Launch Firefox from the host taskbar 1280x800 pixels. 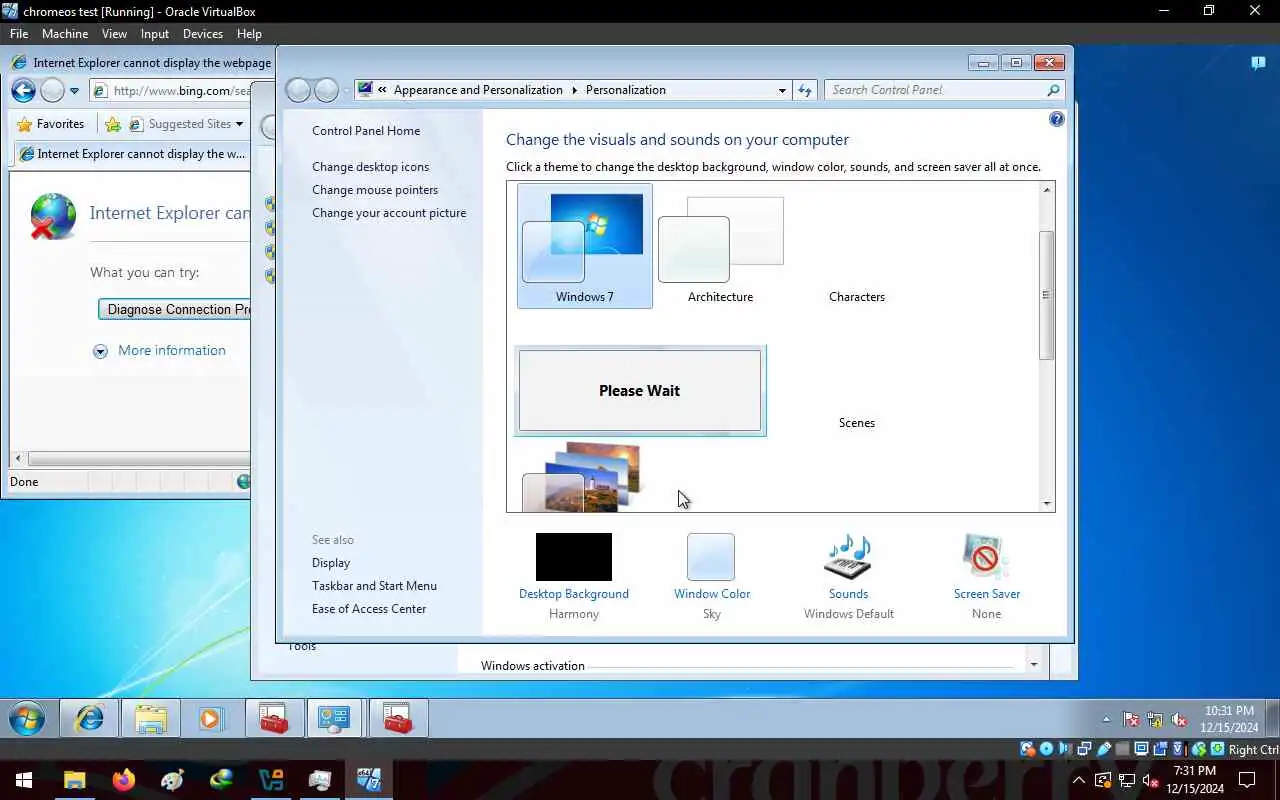point(124,780)
